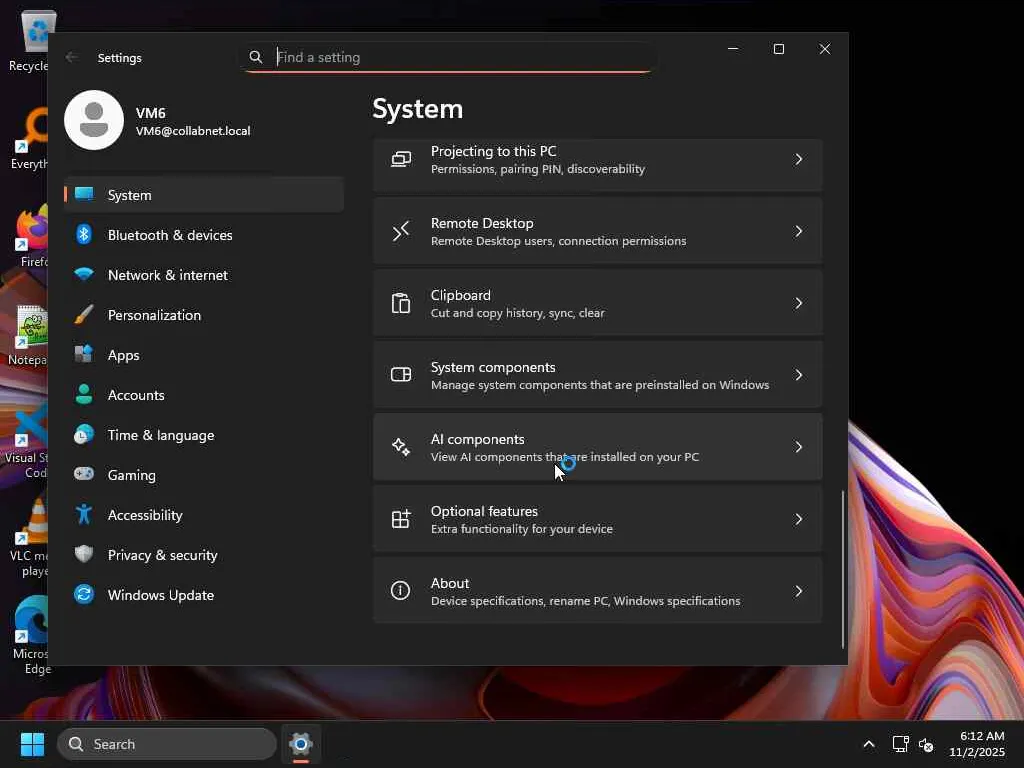The height and width of the screenshot is (768, 1024).
Task: Expand the AI components chevron
Action: point(799,447)
